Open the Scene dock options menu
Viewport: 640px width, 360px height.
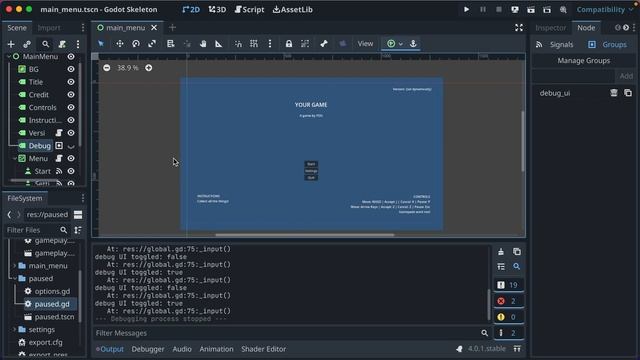pos(83,28)
